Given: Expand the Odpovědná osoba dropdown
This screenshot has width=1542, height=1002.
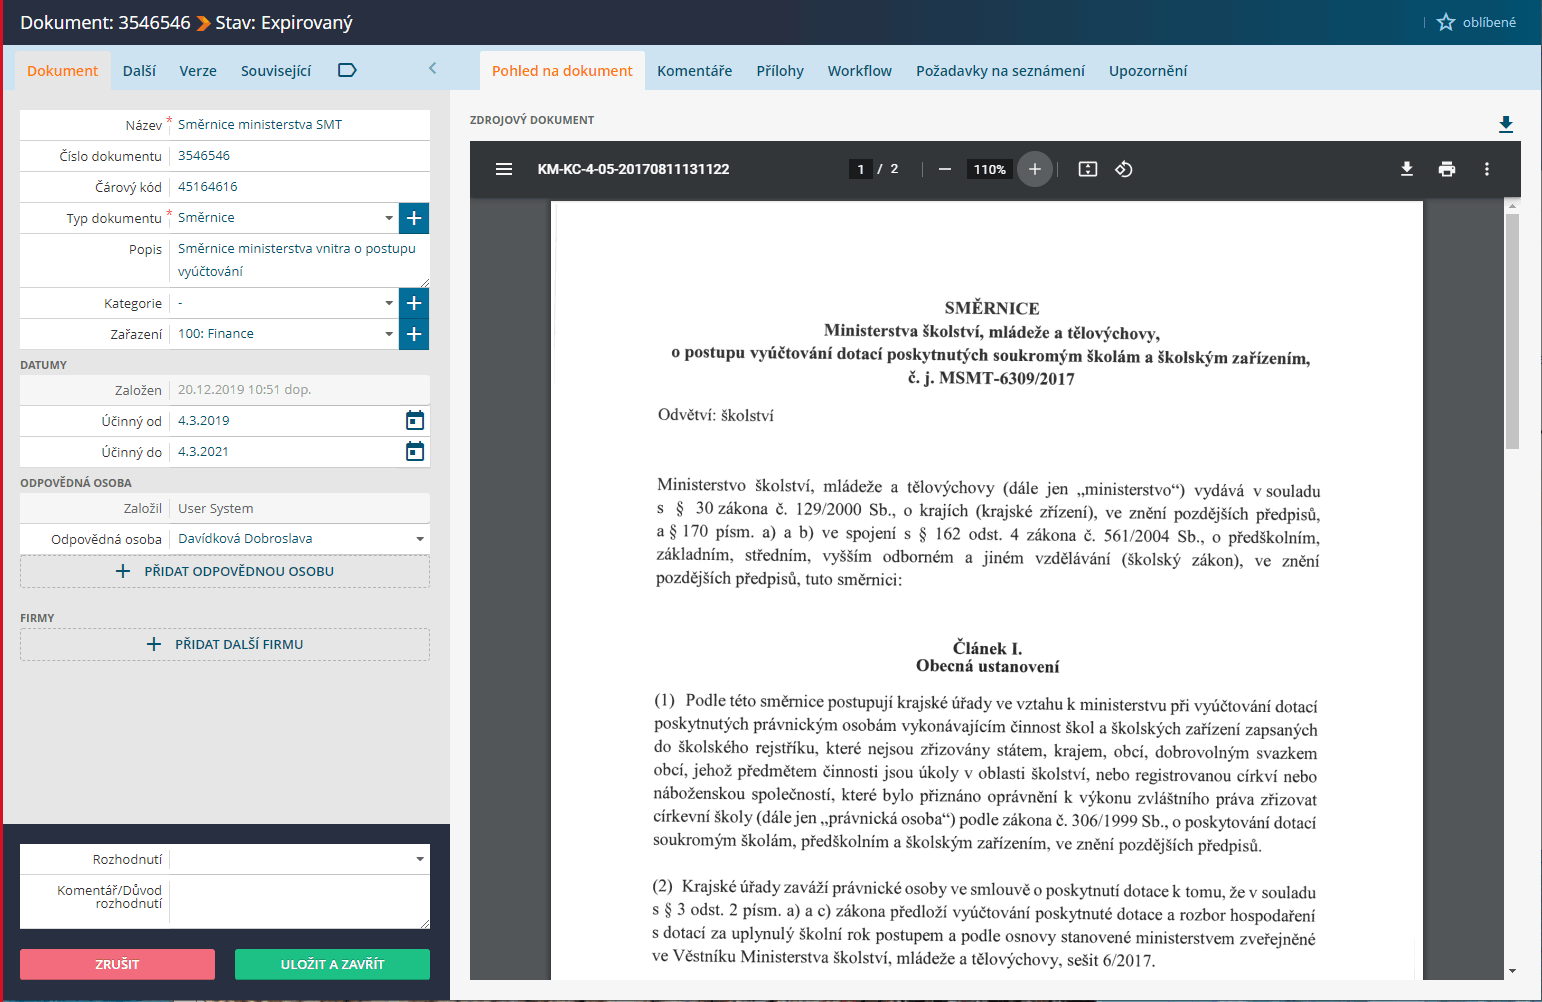Looking at the screenshot, I should (x=420, y=539).
